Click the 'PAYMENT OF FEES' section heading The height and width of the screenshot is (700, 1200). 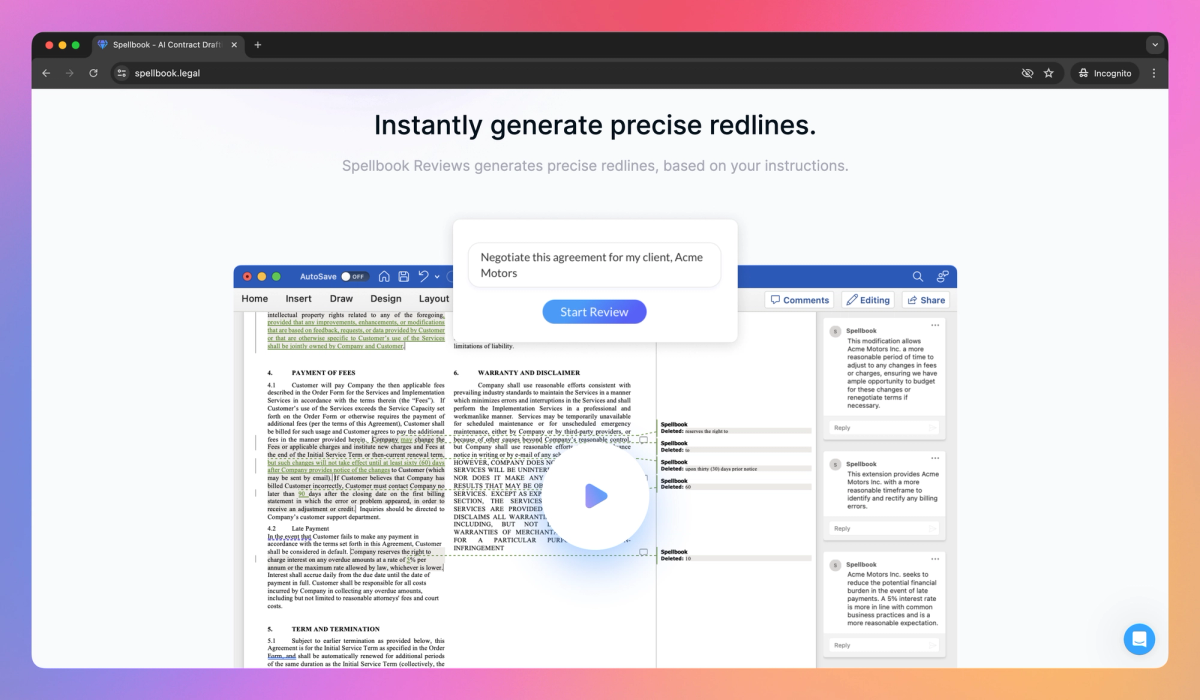pos(323,372)
